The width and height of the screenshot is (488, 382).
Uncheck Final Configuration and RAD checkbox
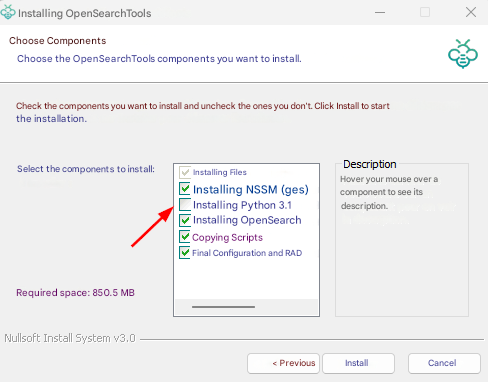click(x=185, y=252)
